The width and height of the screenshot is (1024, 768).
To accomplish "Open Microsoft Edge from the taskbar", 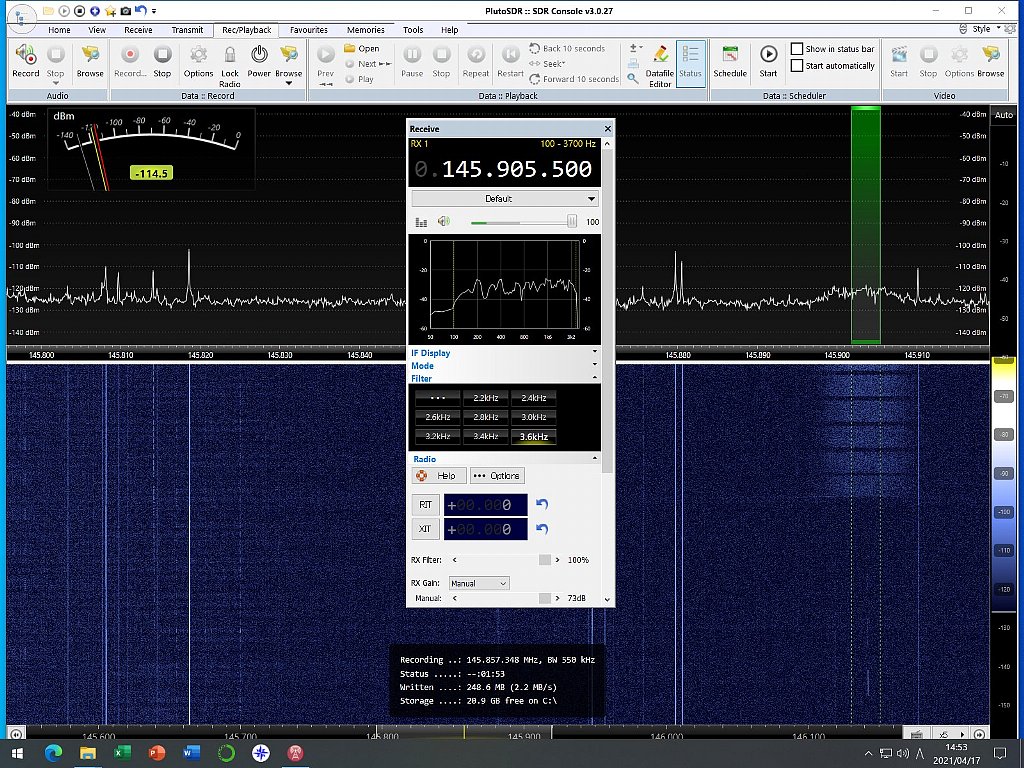I will 54,753.
